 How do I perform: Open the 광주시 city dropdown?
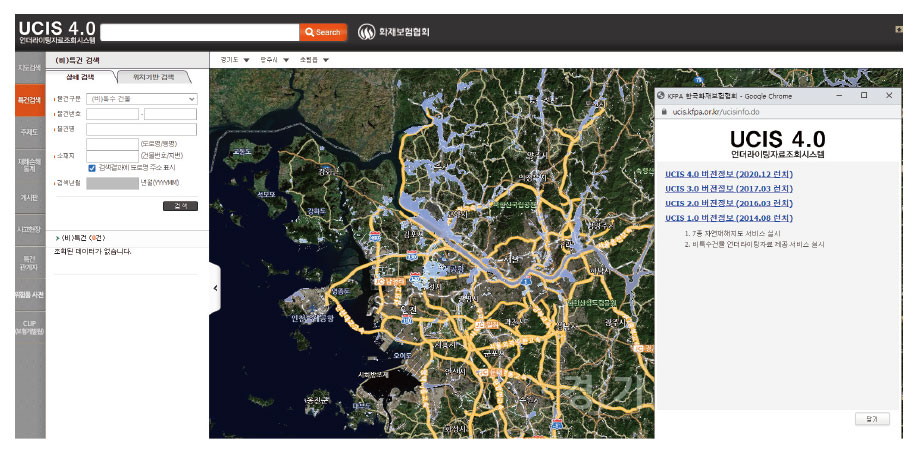pyautogui.click(x=275, y=60)
